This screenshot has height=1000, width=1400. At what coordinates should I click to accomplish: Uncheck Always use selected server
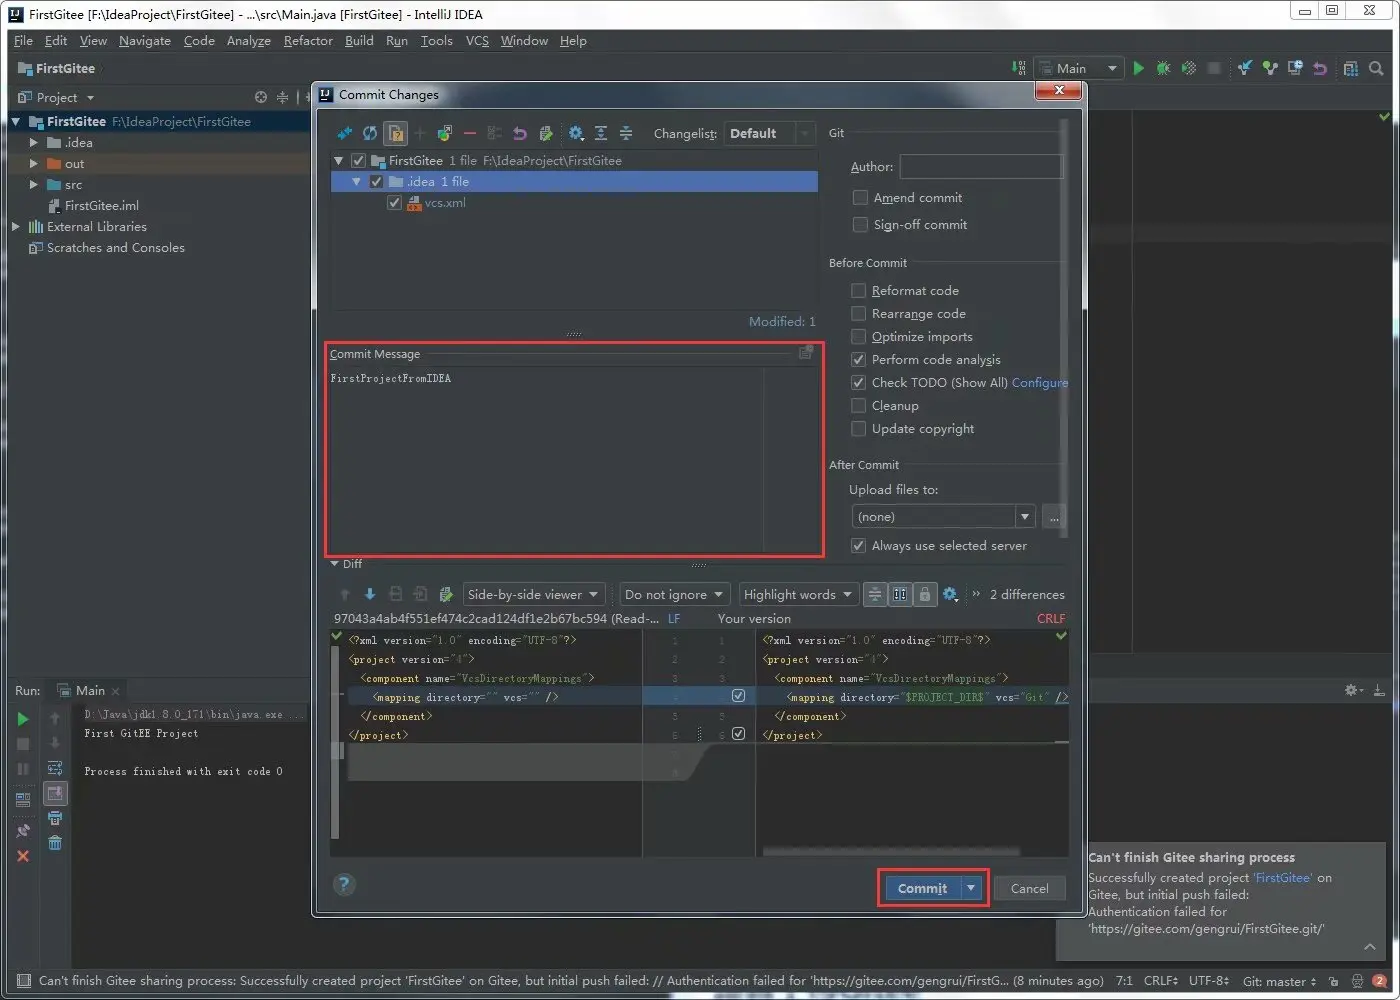(x=858, y=546)
